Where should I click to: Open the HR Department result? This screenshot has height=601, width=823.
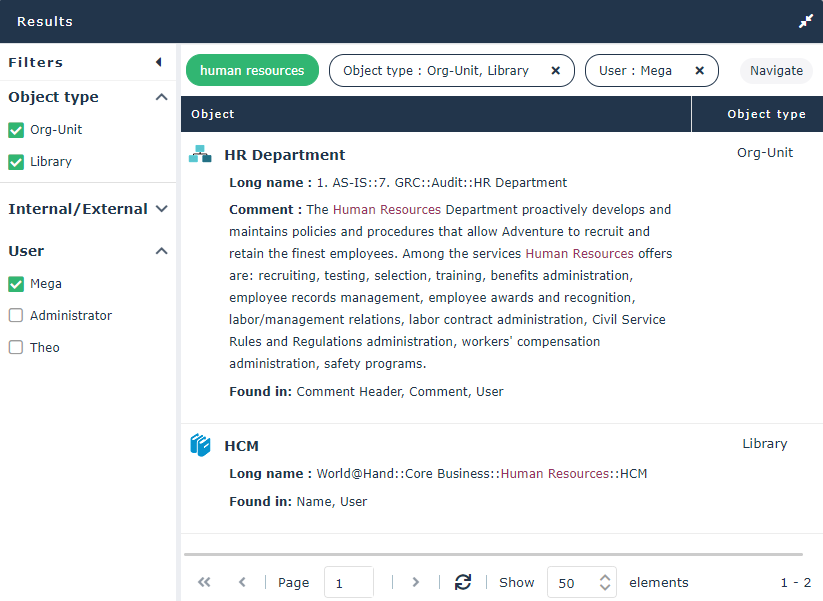pos(285,155)
